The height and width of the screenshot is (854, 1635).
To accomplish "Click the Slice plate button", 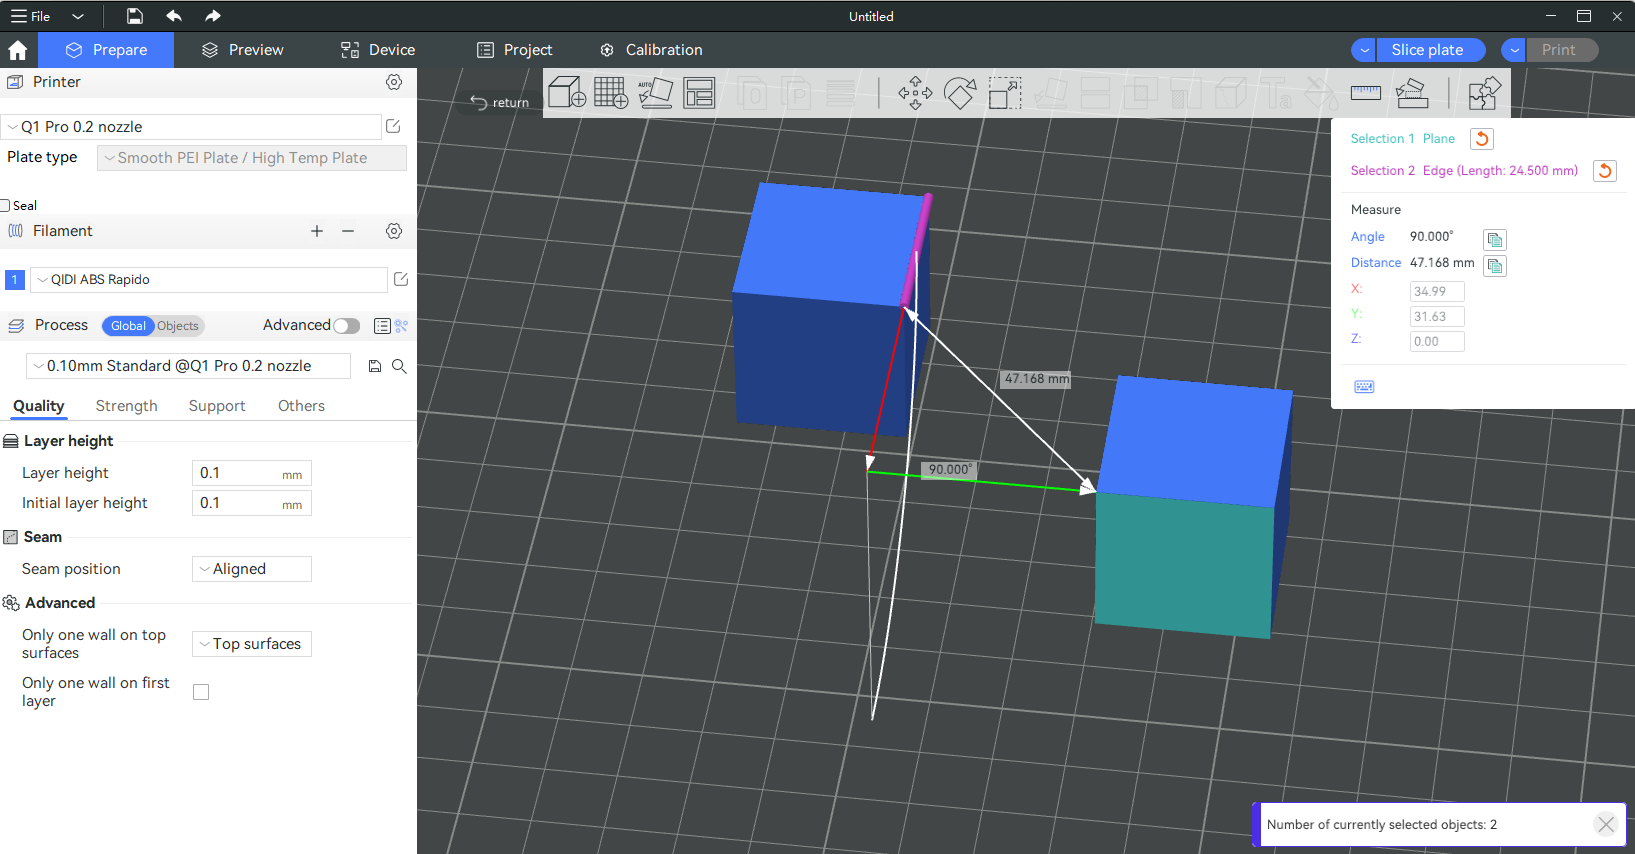I will pos(1426,50).
